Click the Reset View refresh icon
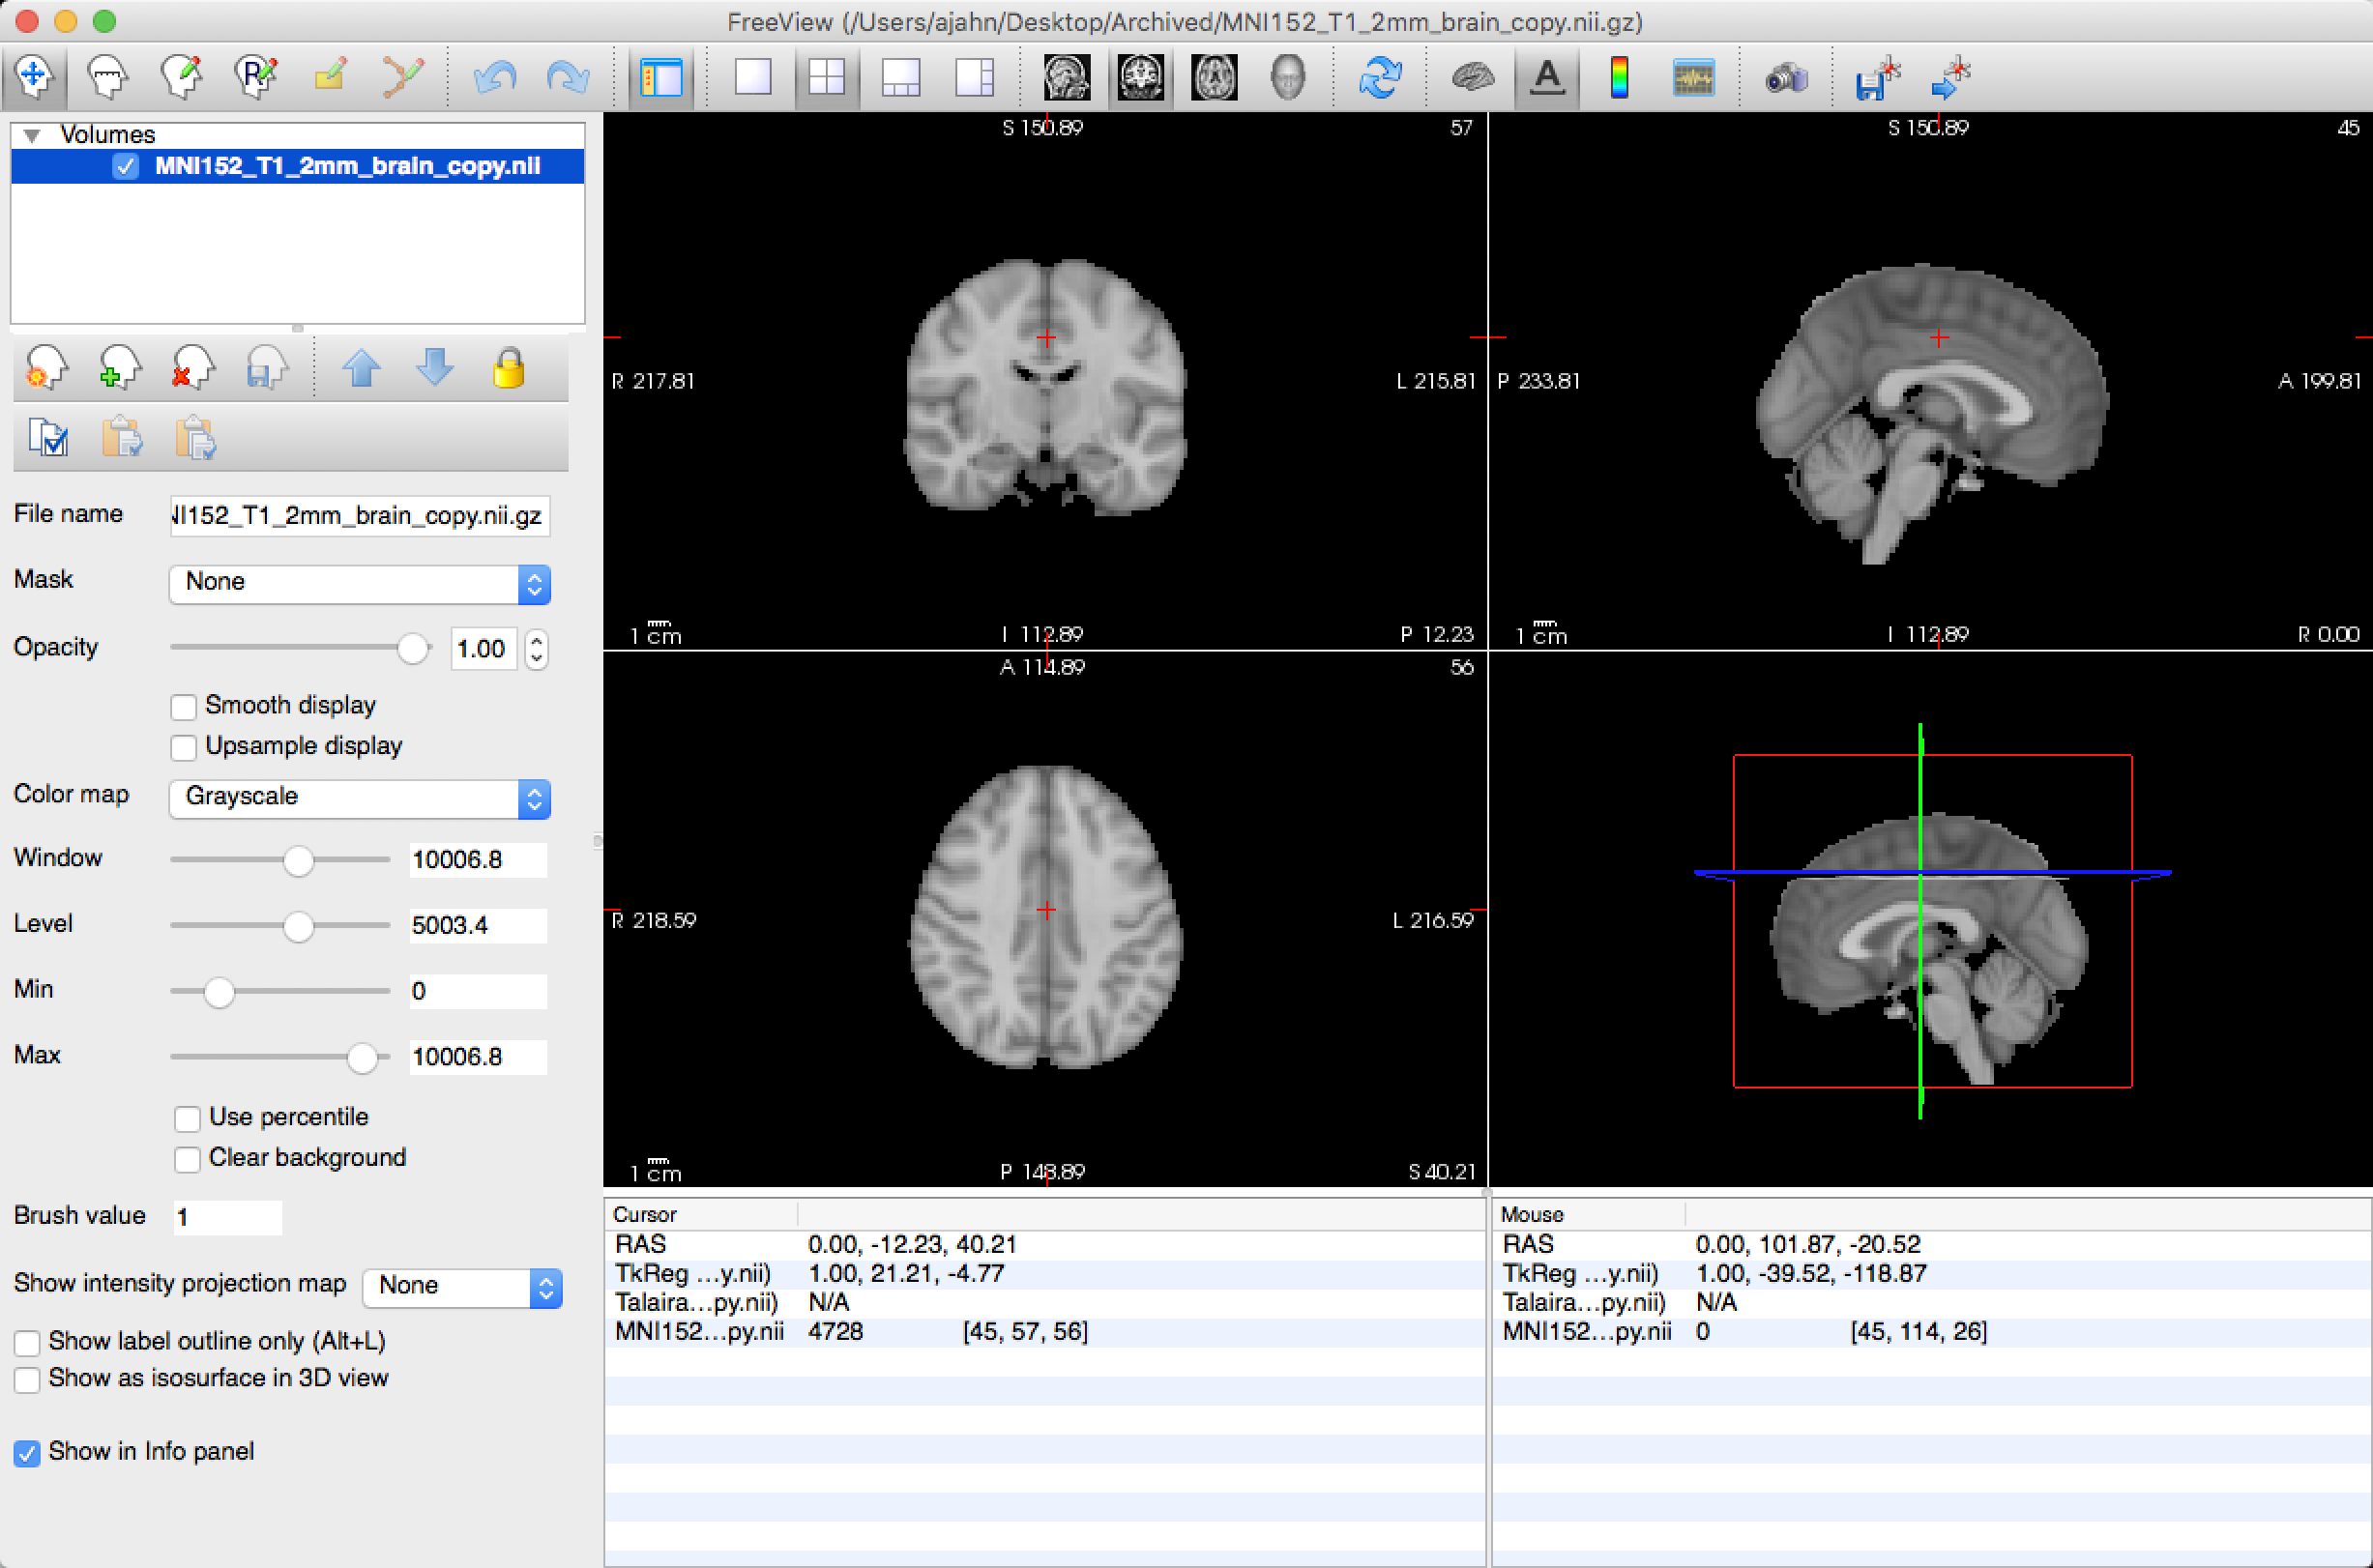The image size is (2373, 1568). pyautogui.click(x=1380, y=77)
